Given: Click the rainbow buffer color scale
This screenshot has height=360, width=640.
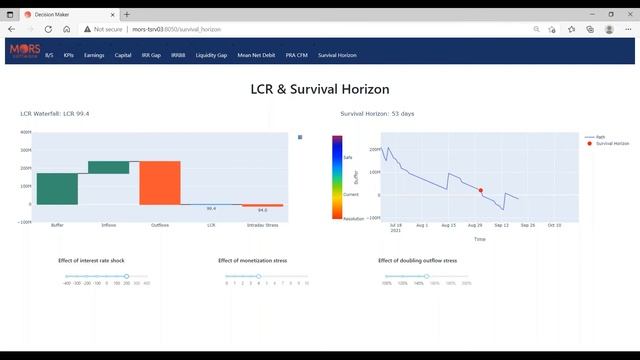Looking at the screenshot, I should point(337,177).
